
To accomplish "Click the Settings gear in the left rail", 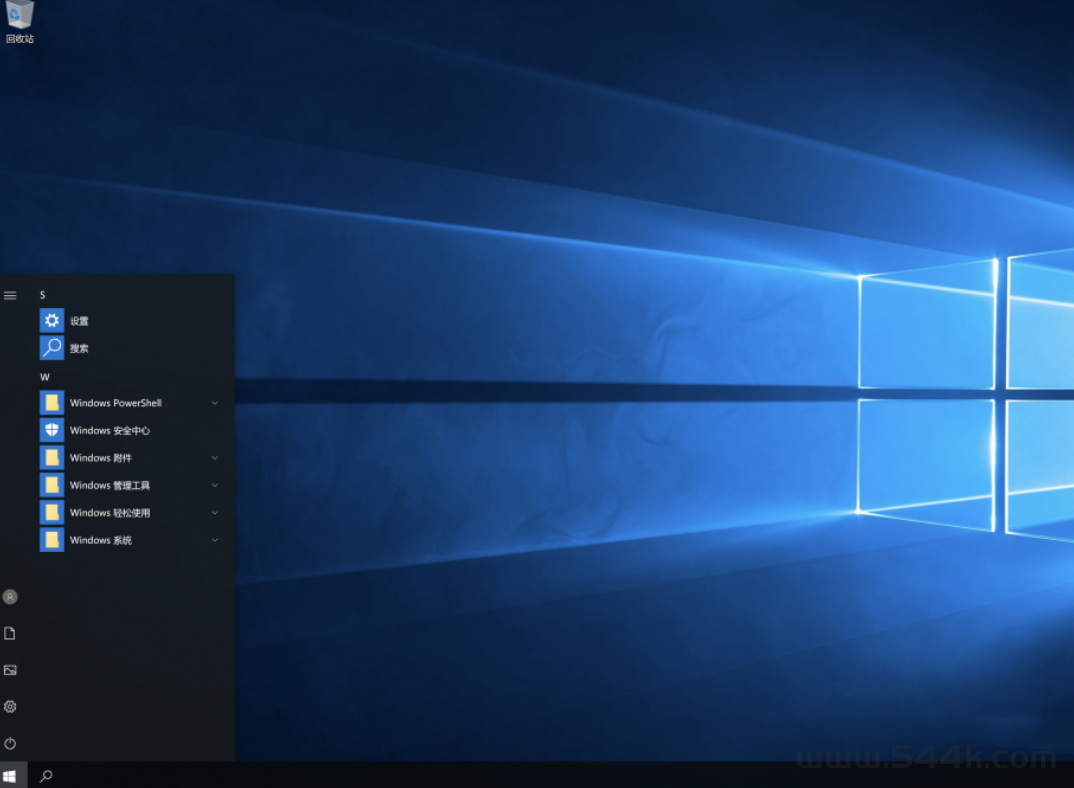I will (10, 707).
